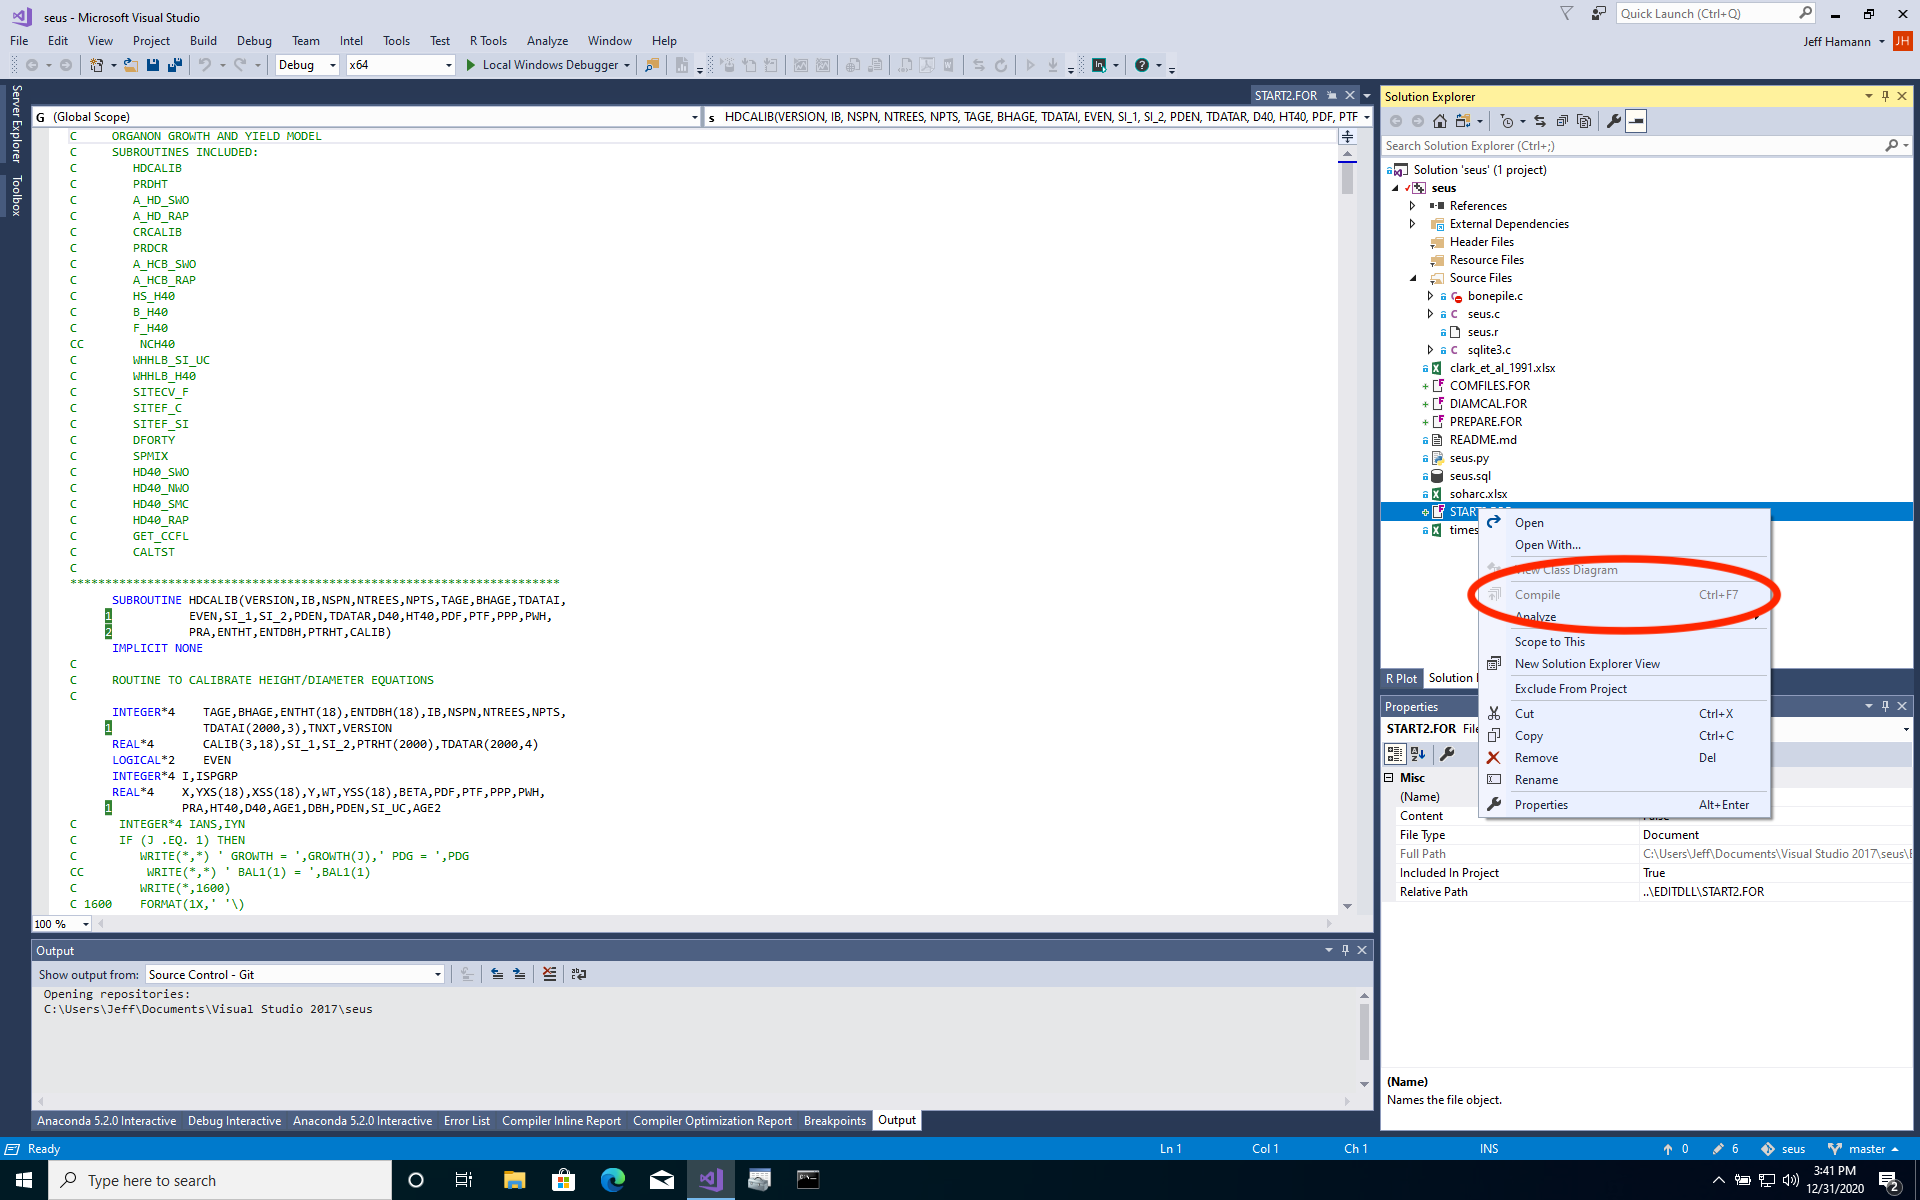The height and width of the screenshot is (1200, 1920).
Task: Click Open With... in context menu
Action: point(1547,545)
